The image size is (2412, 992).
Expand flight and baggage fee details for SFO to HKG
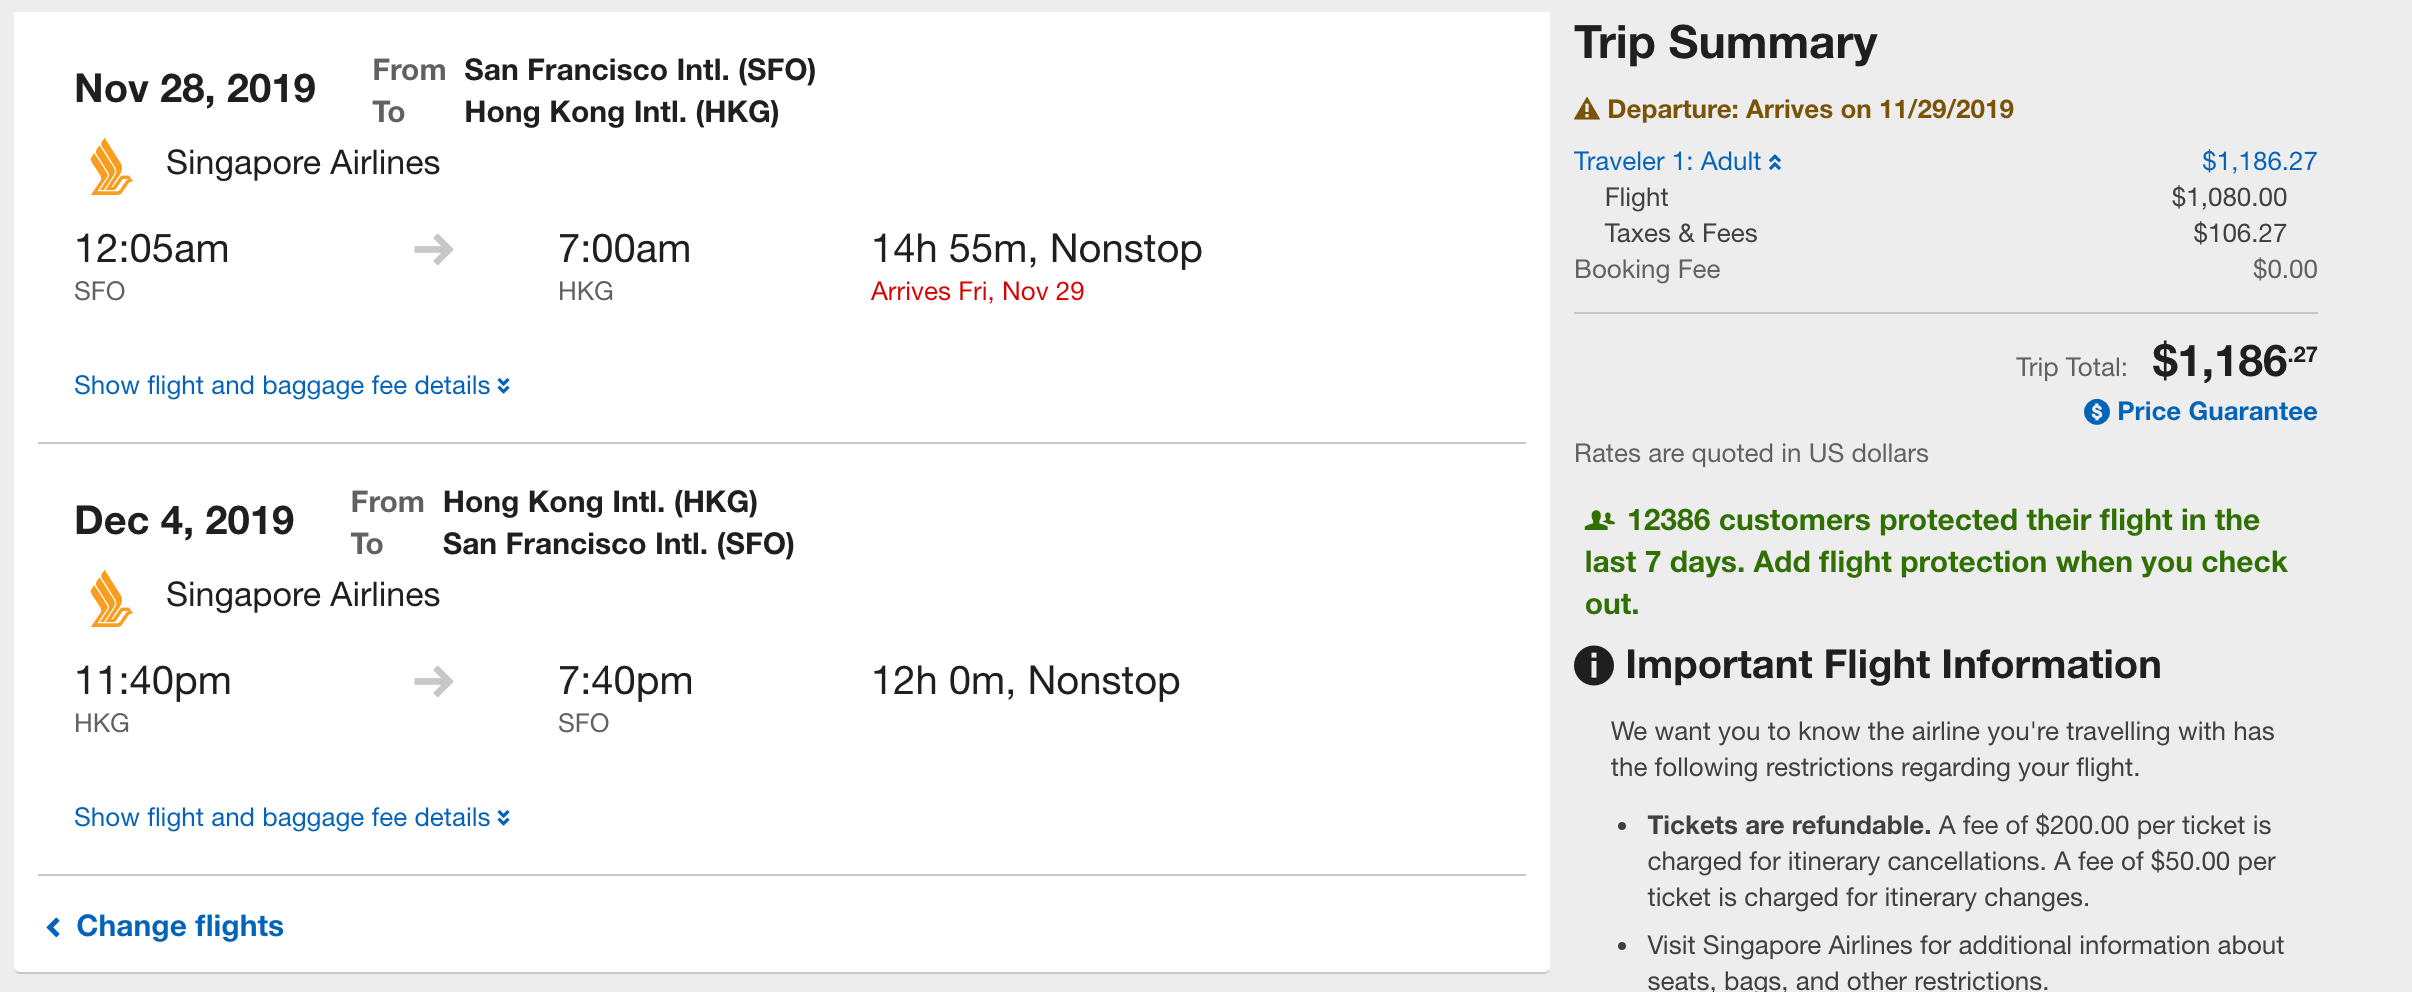292,386
